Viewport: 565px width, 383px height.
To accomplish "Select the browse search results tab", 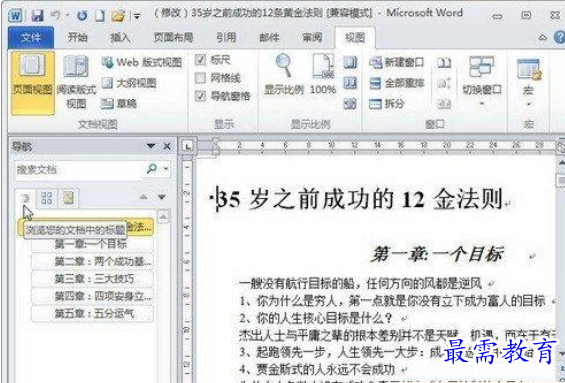I will 68,198.
